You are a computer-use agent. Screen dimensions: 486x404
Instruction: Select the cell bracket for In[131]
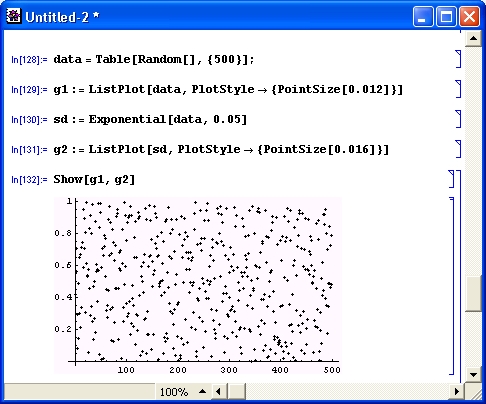point(458,149)
